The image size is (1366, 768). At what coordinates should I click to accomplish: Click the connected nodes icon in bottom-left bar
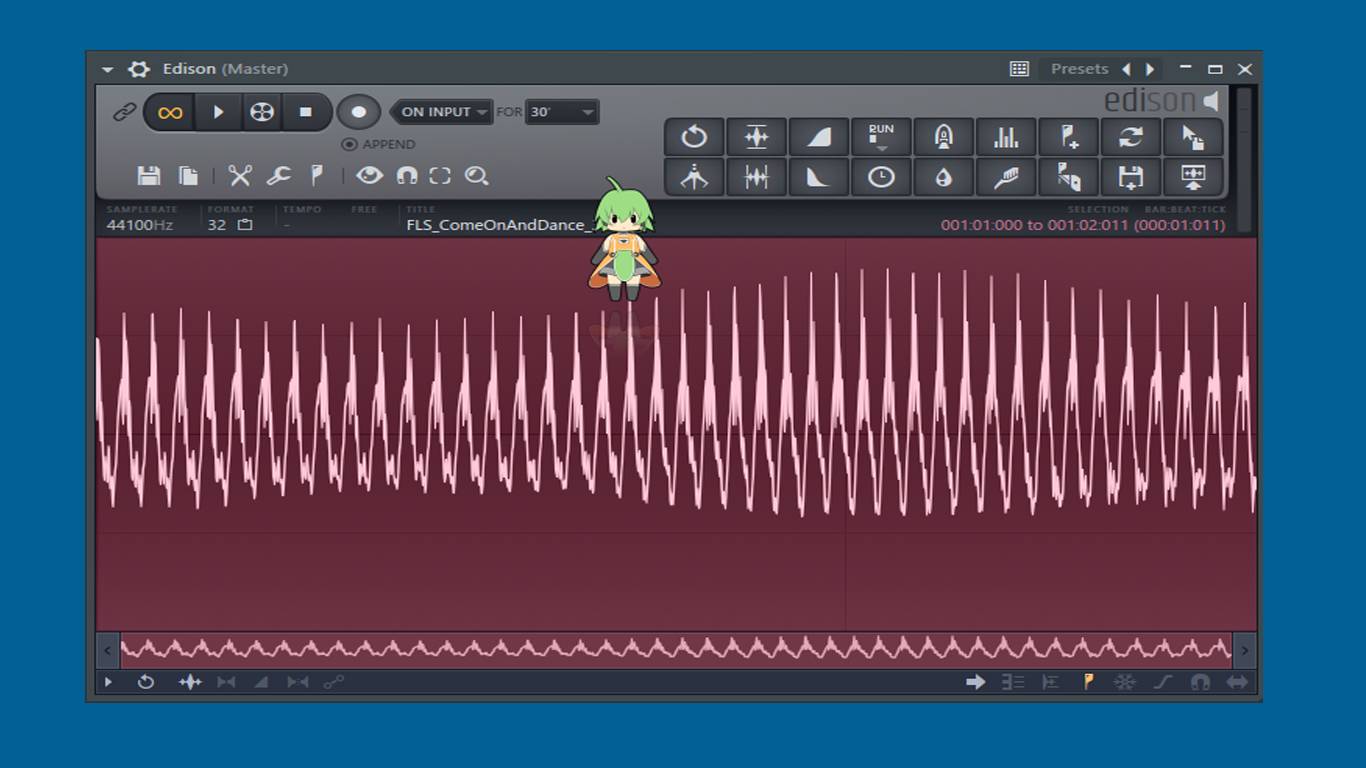(333, 682)
